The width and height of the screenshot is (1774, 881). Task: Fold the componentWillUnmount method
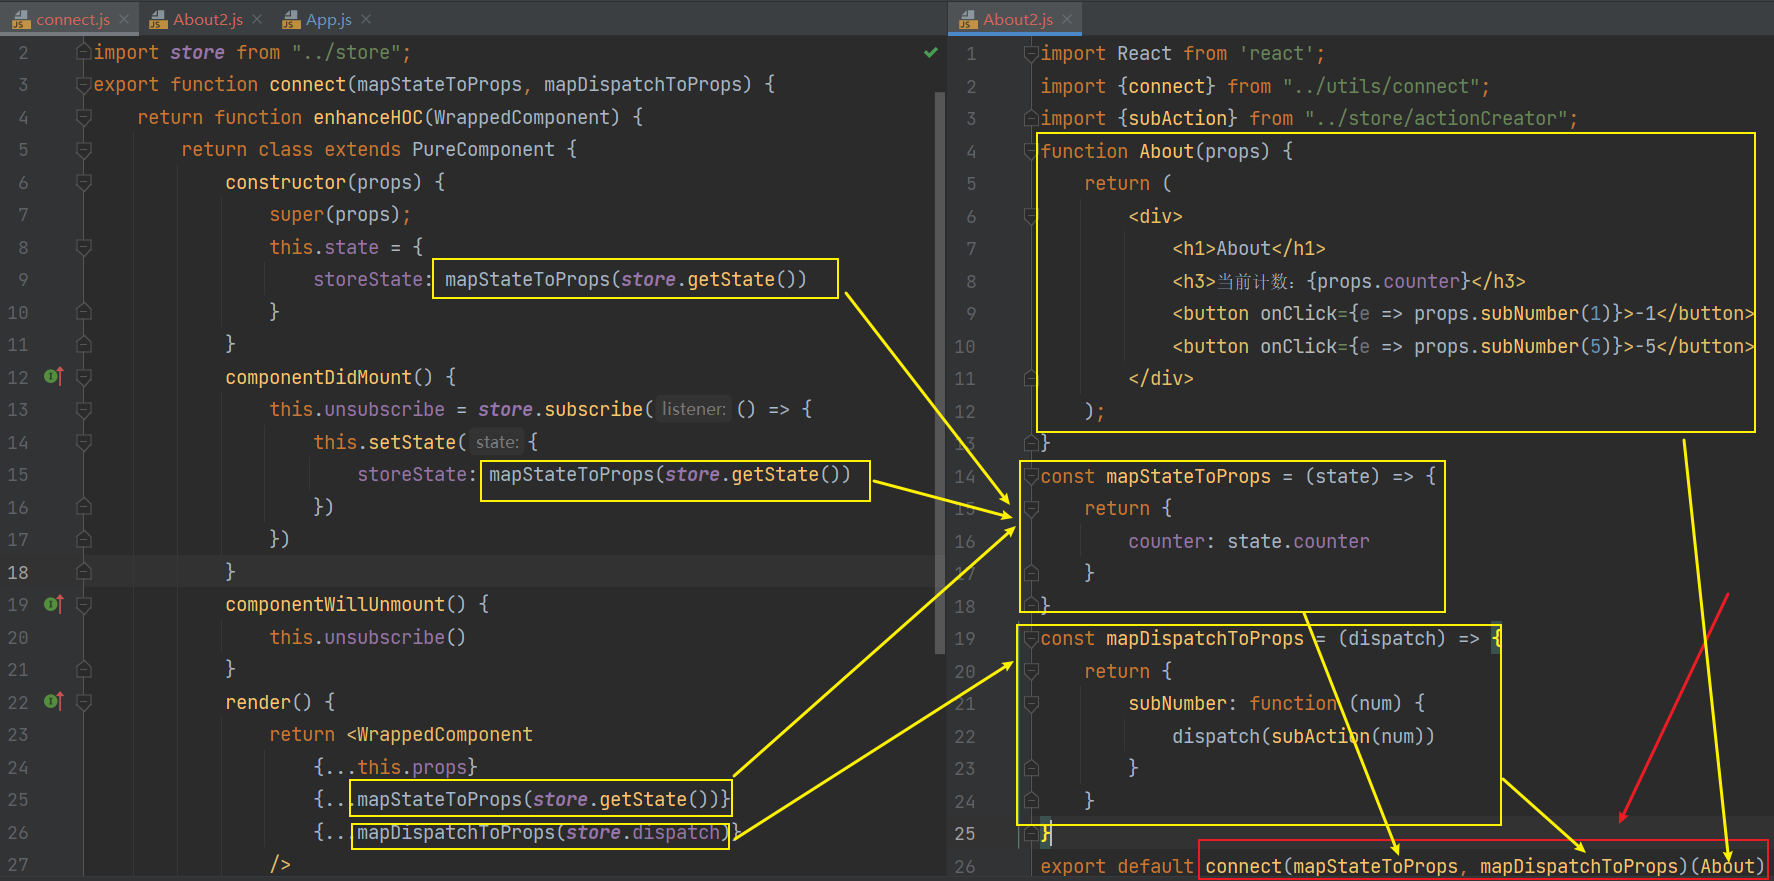click(x=84, y=604)
